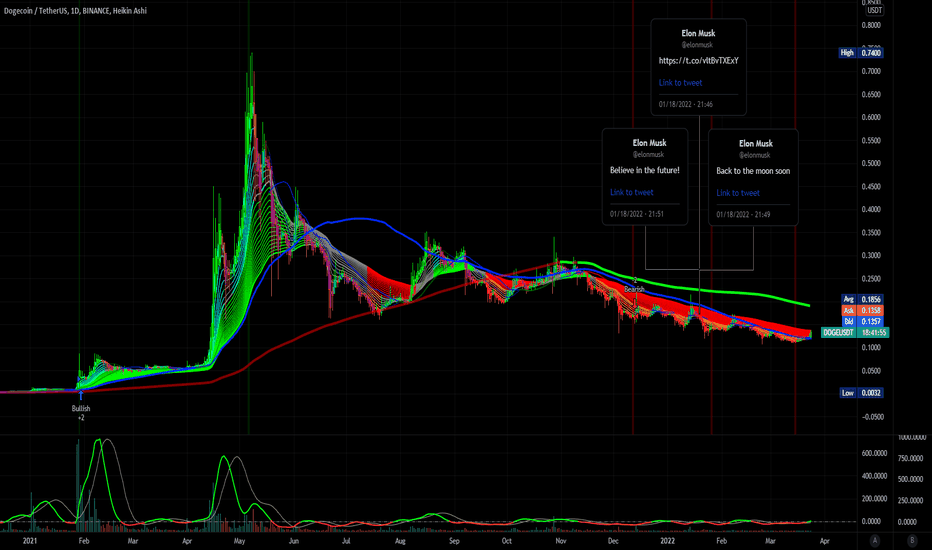Image resolution: width=932 pixels, height=550 pixels.
Task: Click the circular A button below the price scale
Action: pyautogui.click(x=875, y=540)
